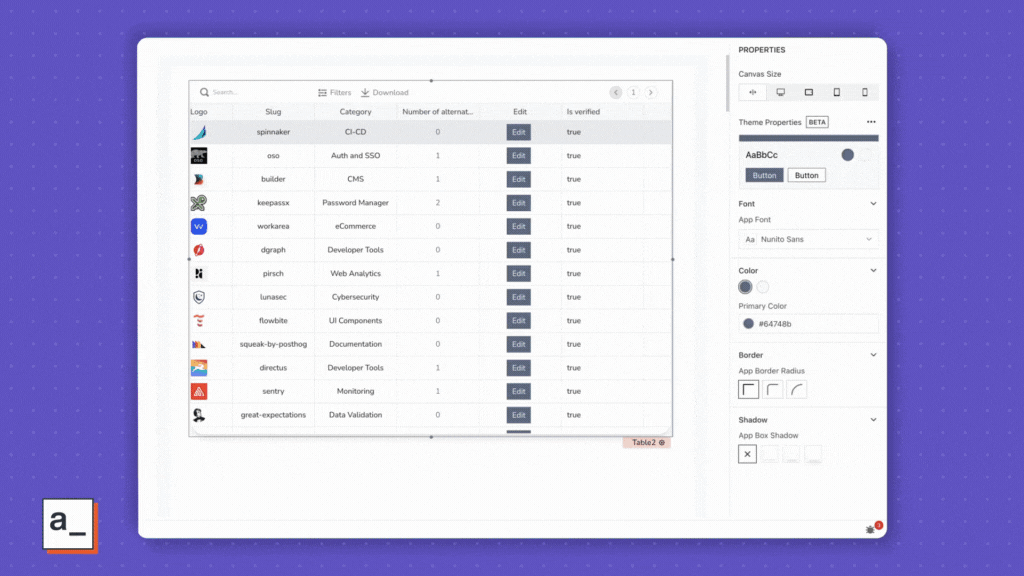Open the table Filters option
Screen dimensions: 1024x576
tap(335, 92)
